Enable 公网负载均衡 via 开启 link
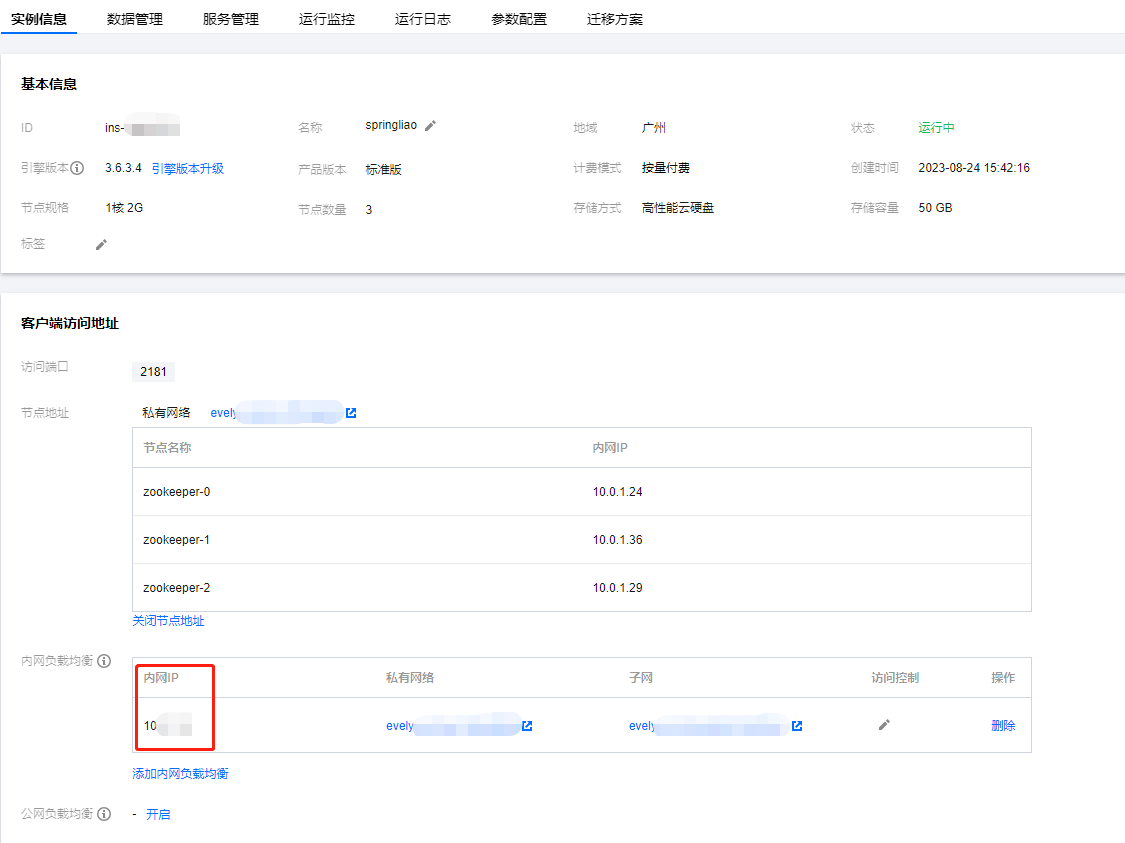This screenshot has height=843, width=1125. [x=158, y=814]
